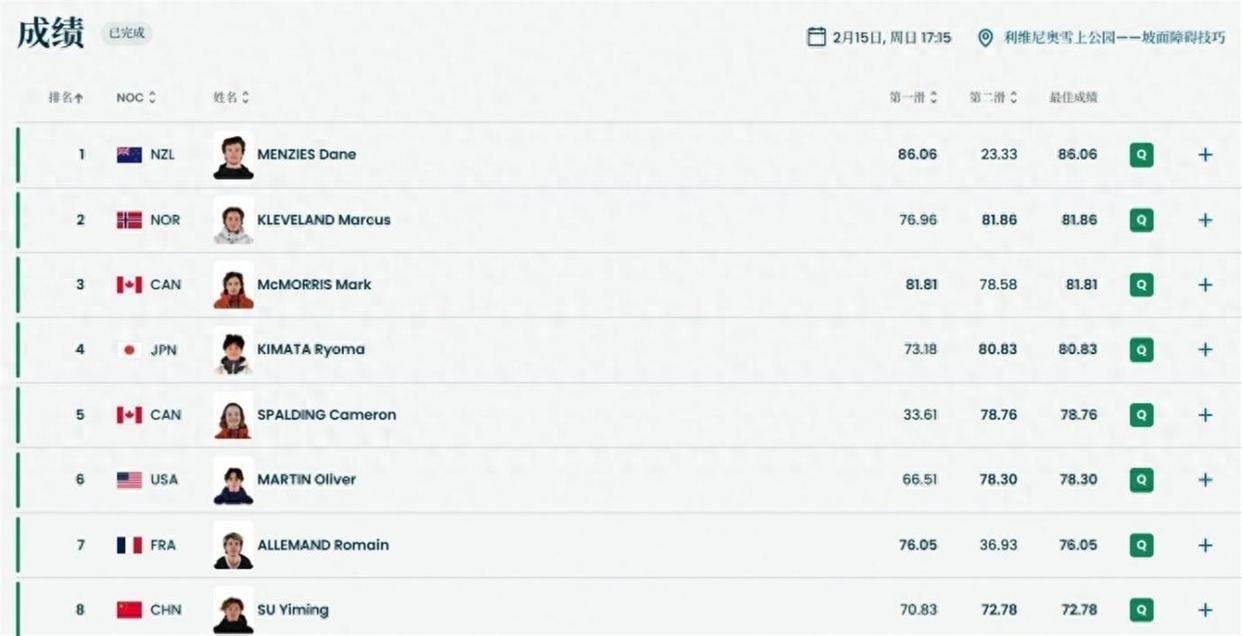Click the calendar icon beside the date

pos(816,37)
